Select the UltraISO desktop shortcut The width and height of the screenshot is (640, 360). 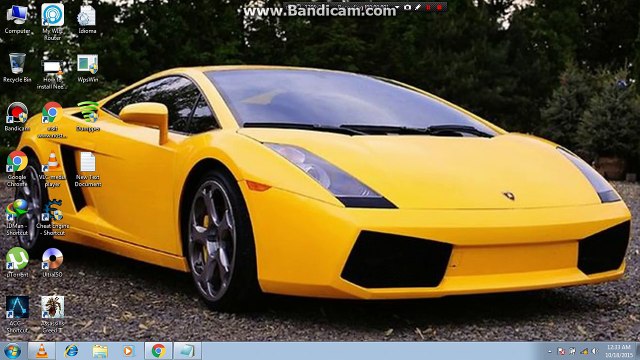(52, 262)
